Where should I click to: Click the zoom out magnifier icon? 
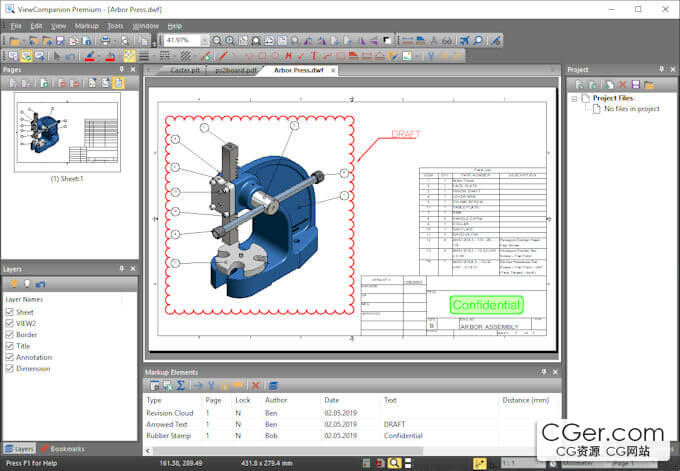click(x=217, y=41)
